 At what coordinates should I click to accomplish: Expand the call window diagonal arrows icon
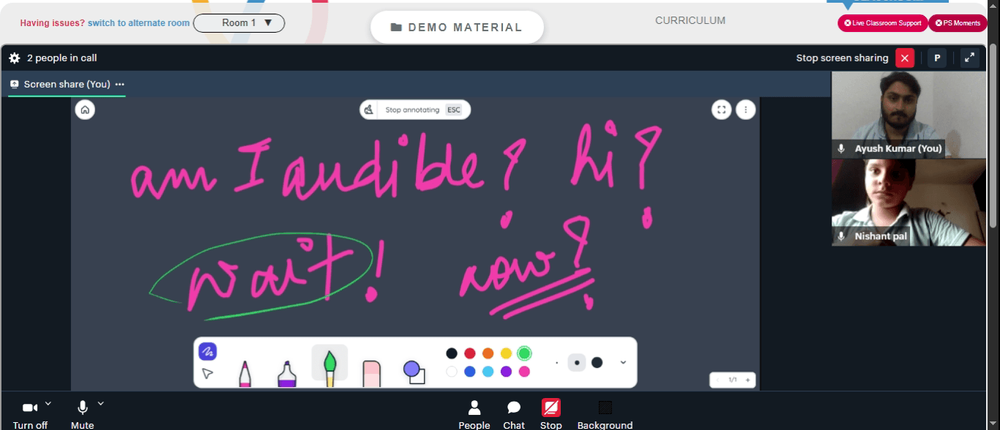(x=969, y=57)
